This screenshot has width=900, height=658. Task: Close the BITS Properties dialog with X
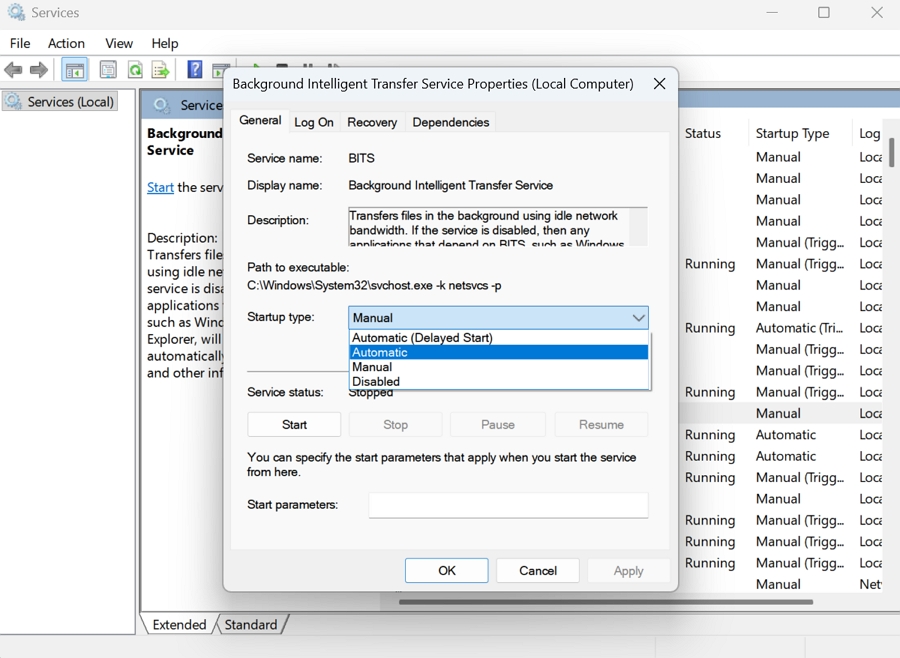click(x=659, y=84)
